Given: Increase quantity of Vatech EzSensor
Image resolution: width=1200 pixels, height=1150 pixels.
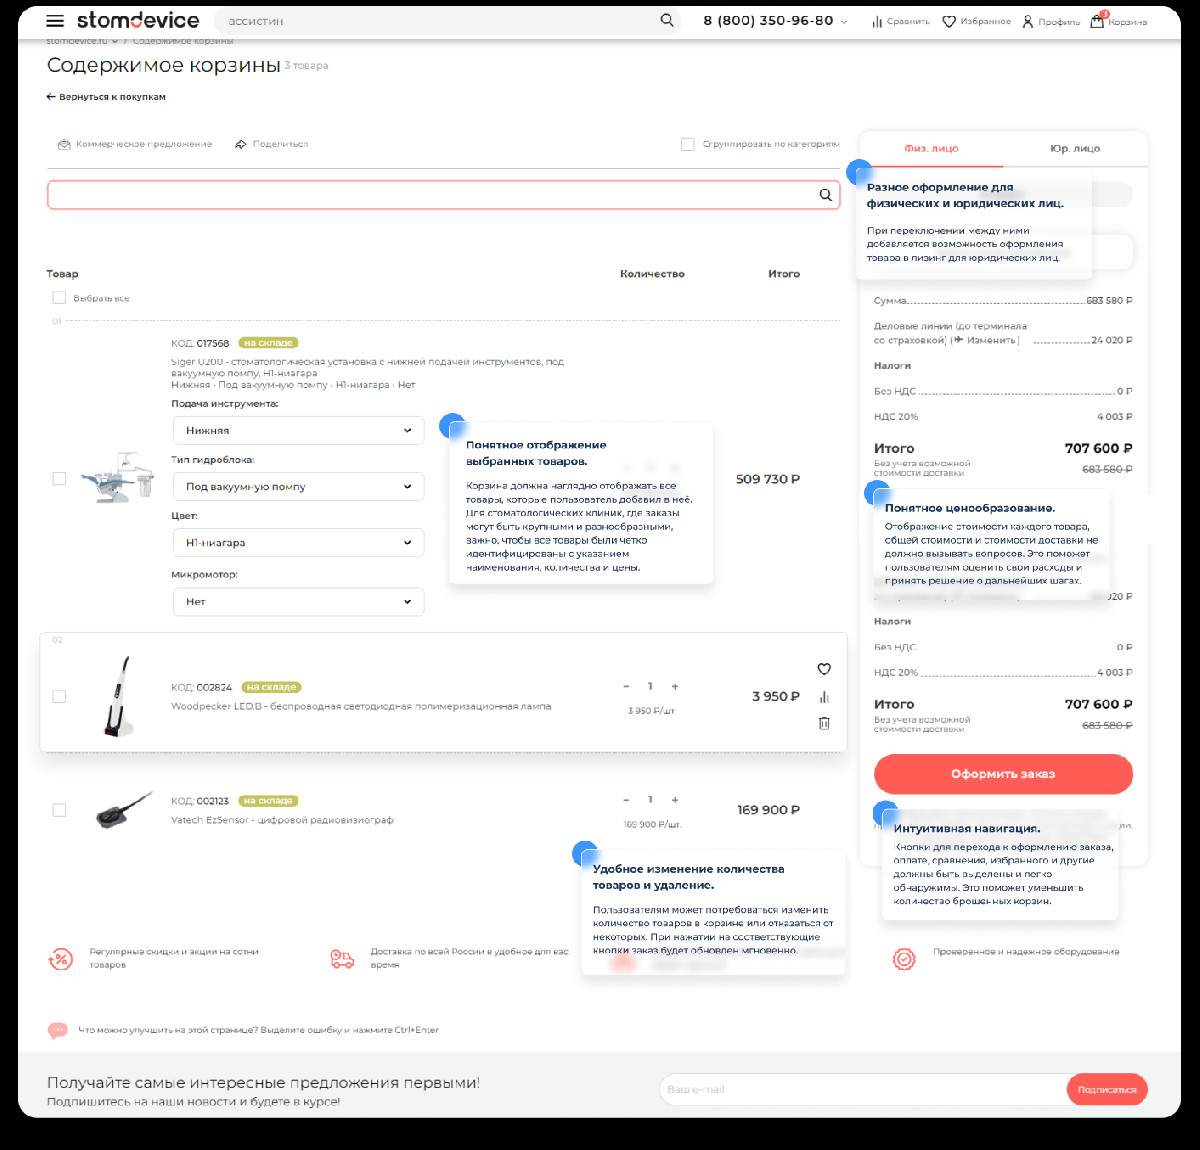Looking at the screenshot, I should [x=675, y=800].
